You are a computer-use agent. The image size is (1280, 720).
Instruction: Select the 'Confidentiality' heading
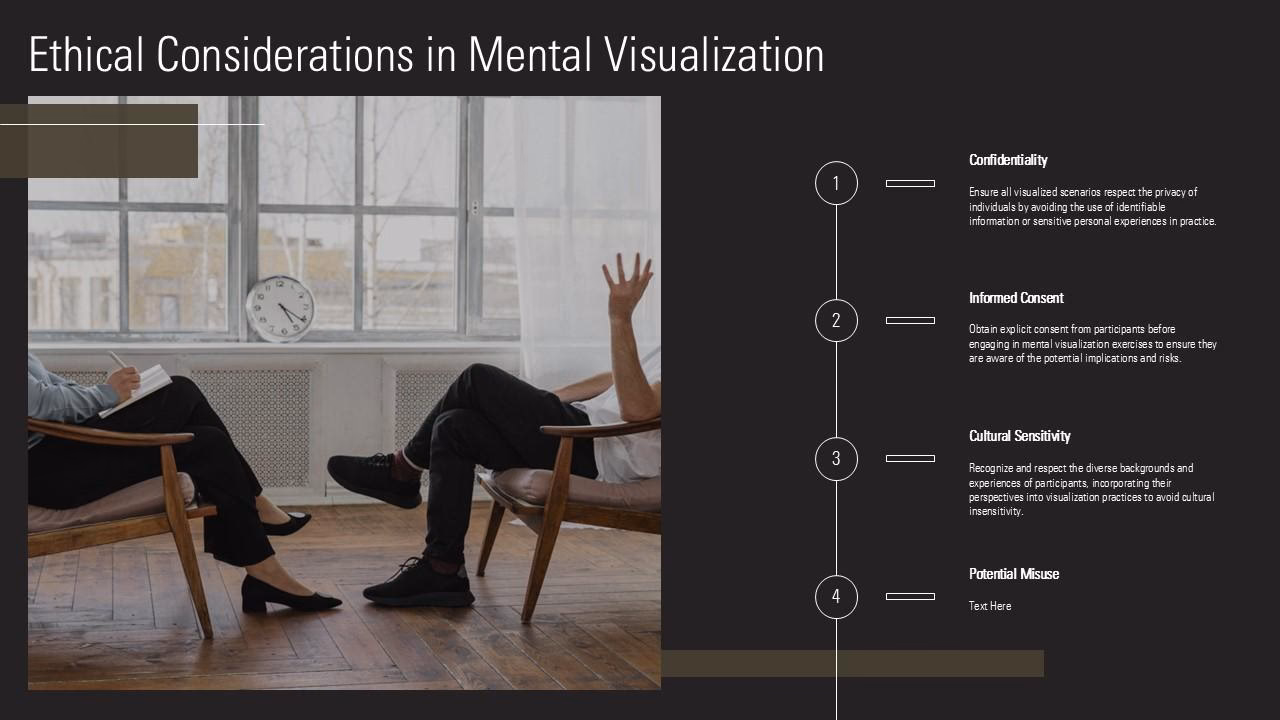(x=1008, y=160)
